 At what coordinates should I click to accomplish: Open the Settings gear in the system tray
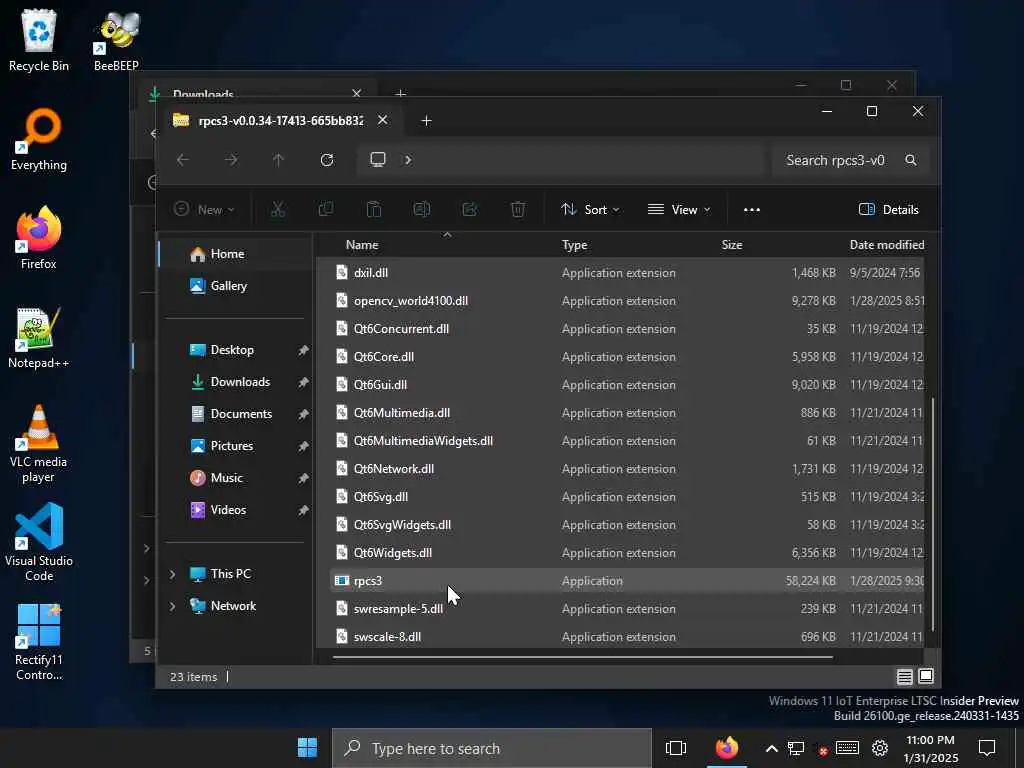pyautogui.click(x=880, y=748)
